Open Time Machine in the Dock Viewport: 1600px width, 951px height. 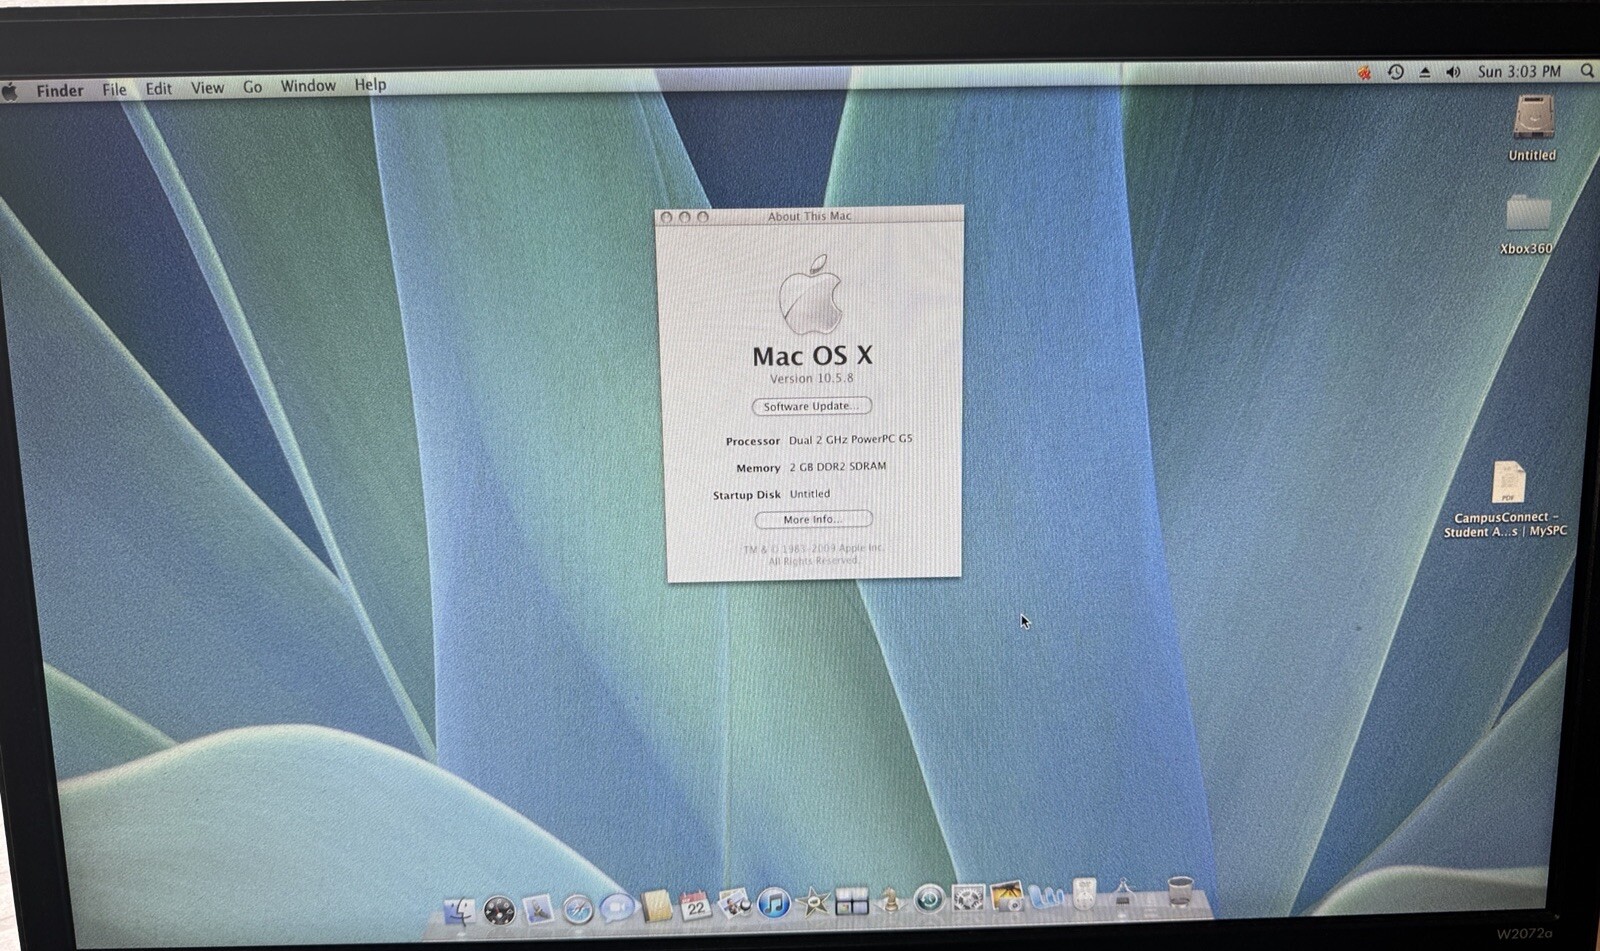tap(929, 900)
